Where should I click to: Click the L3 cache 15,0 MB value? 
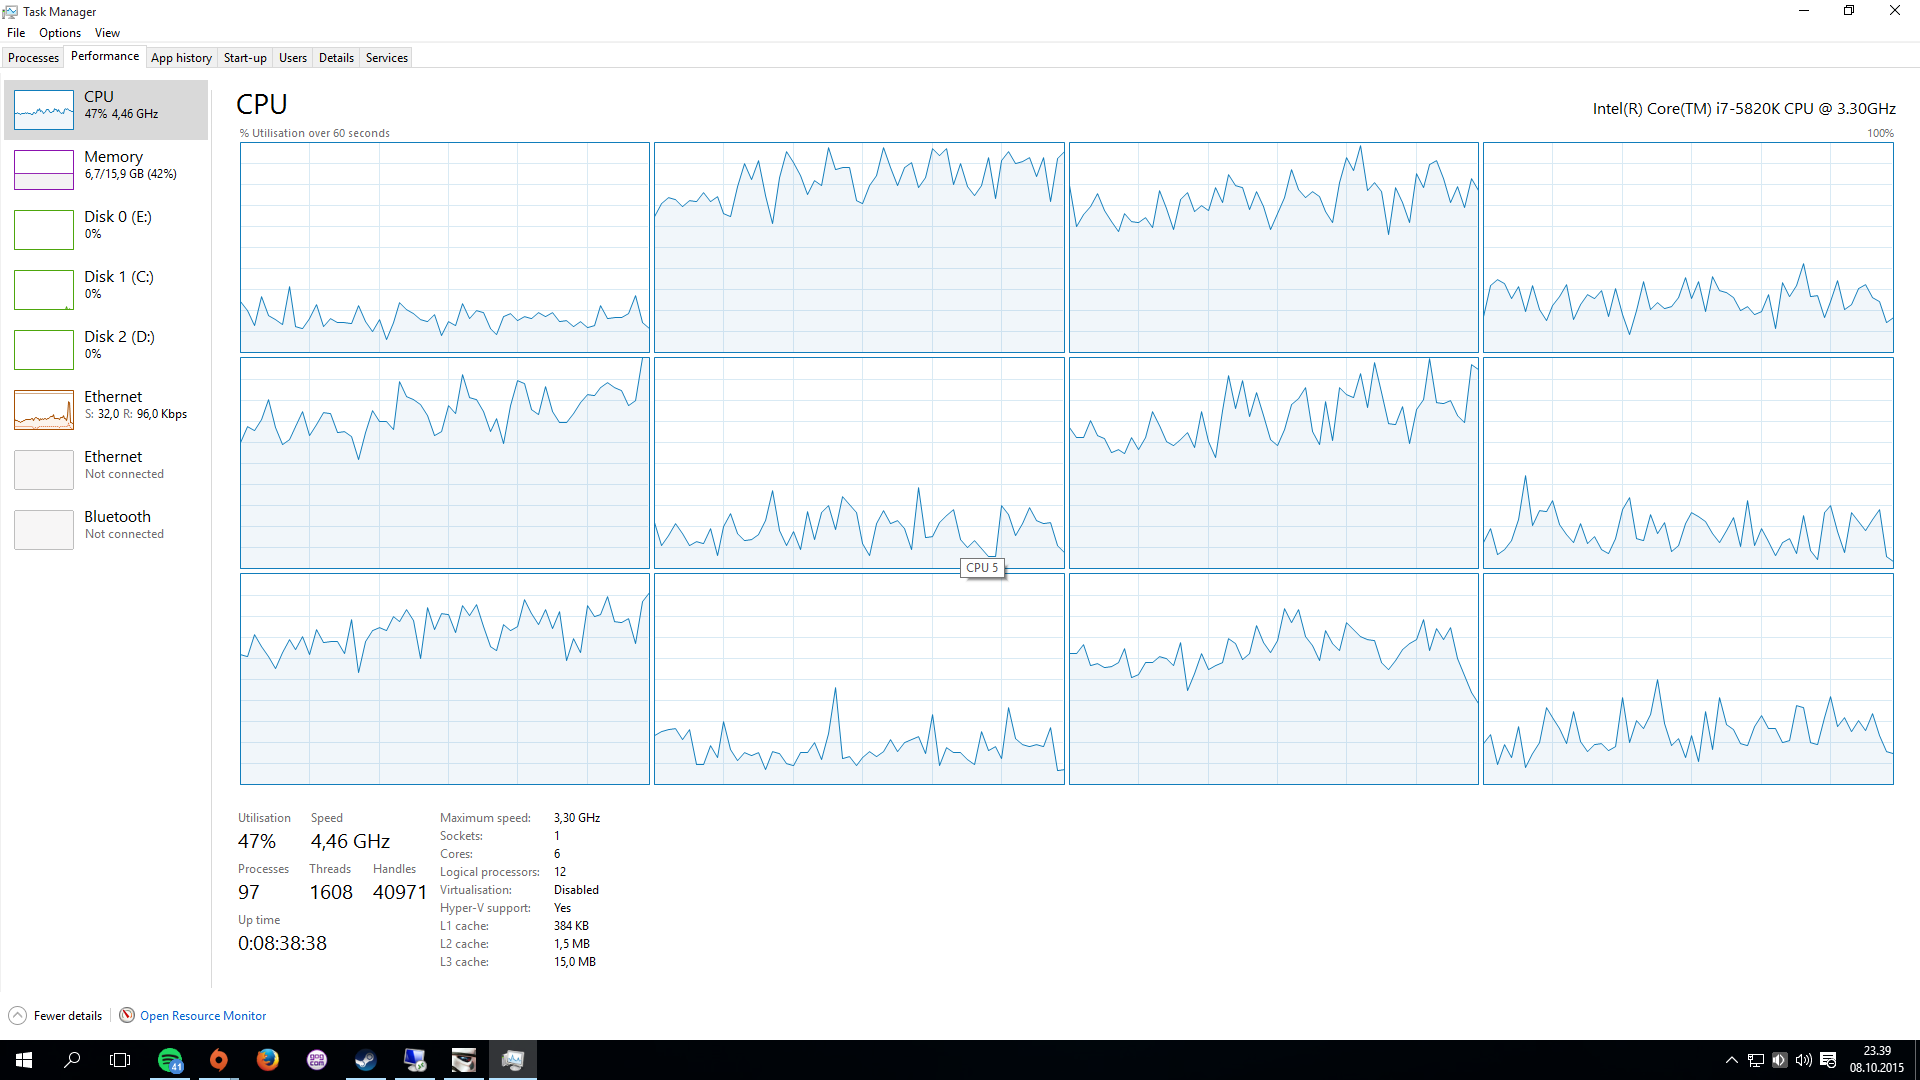pyautogui.click(x=575, y=962)
